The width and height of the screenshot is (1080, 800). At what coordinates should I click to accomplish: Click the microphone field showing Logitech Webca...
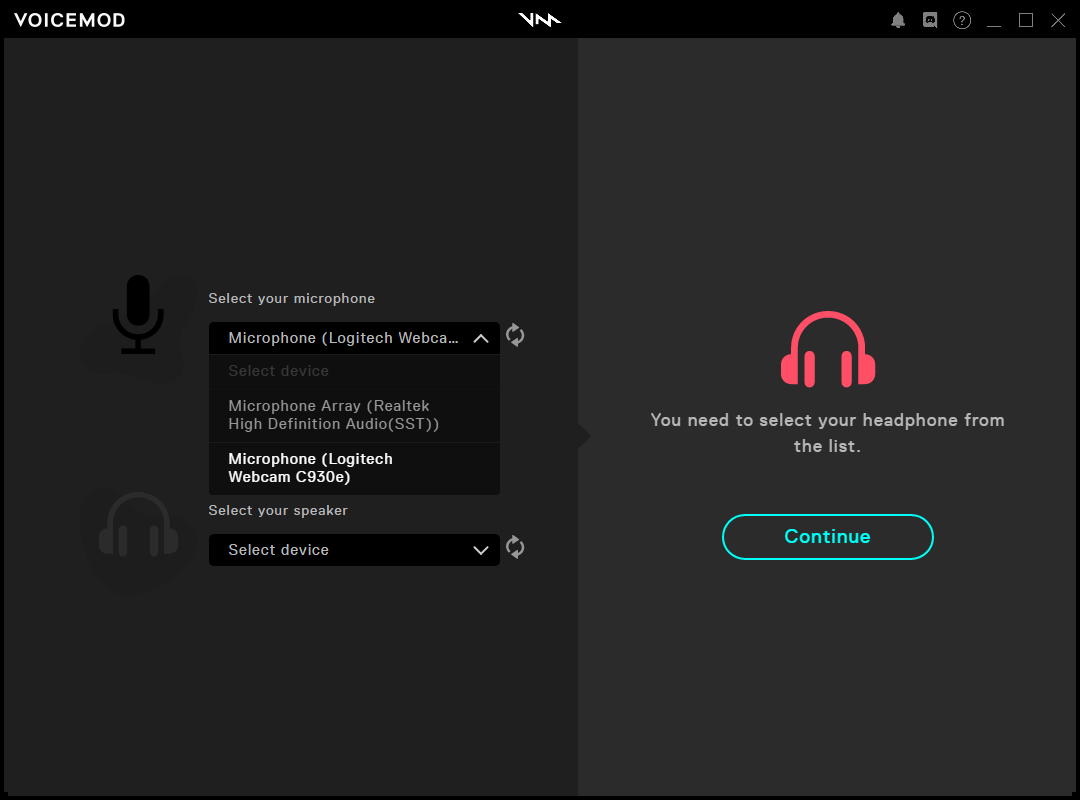tap(340, 338)
